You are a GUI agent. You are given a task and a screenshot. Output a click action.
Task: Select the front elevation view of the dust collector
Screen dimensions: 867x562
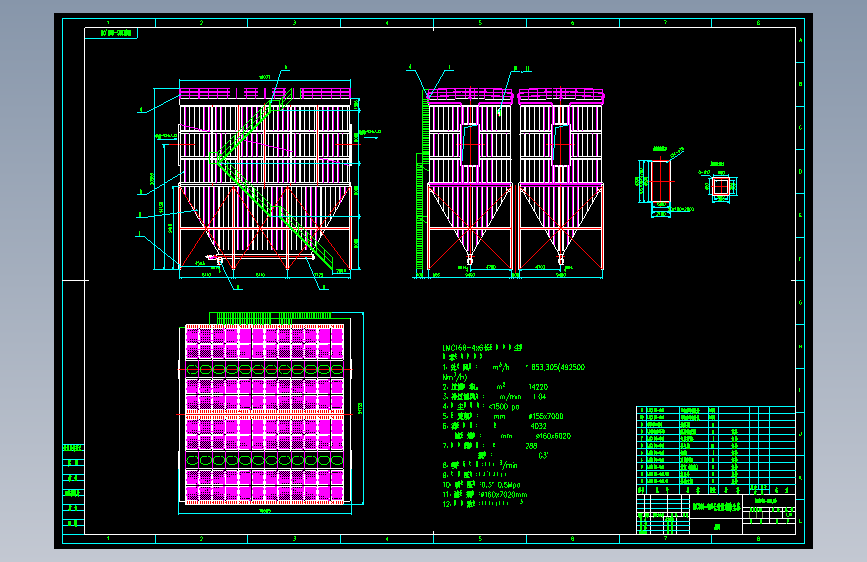point(265,178)
